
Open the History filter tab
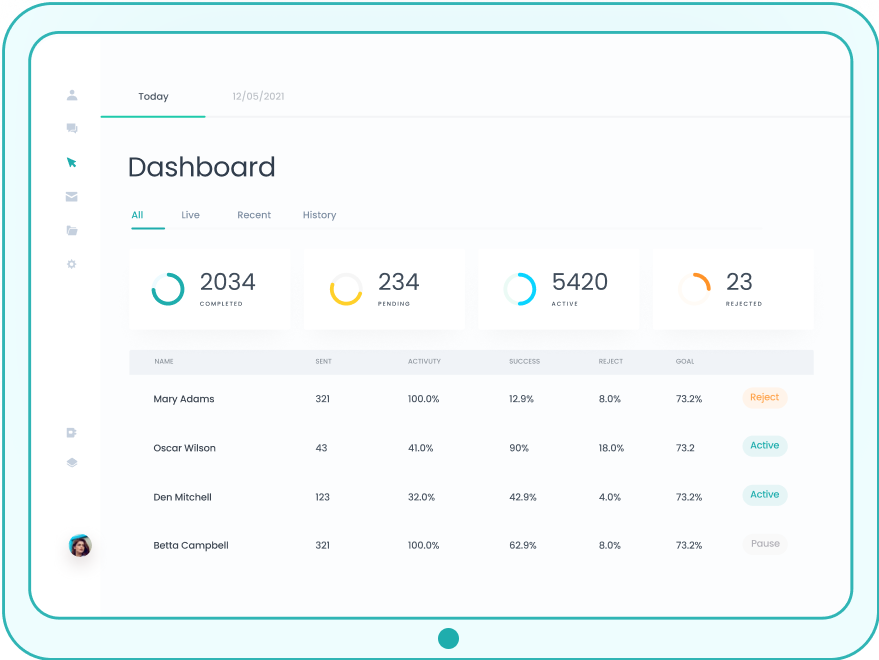point(319,215)
